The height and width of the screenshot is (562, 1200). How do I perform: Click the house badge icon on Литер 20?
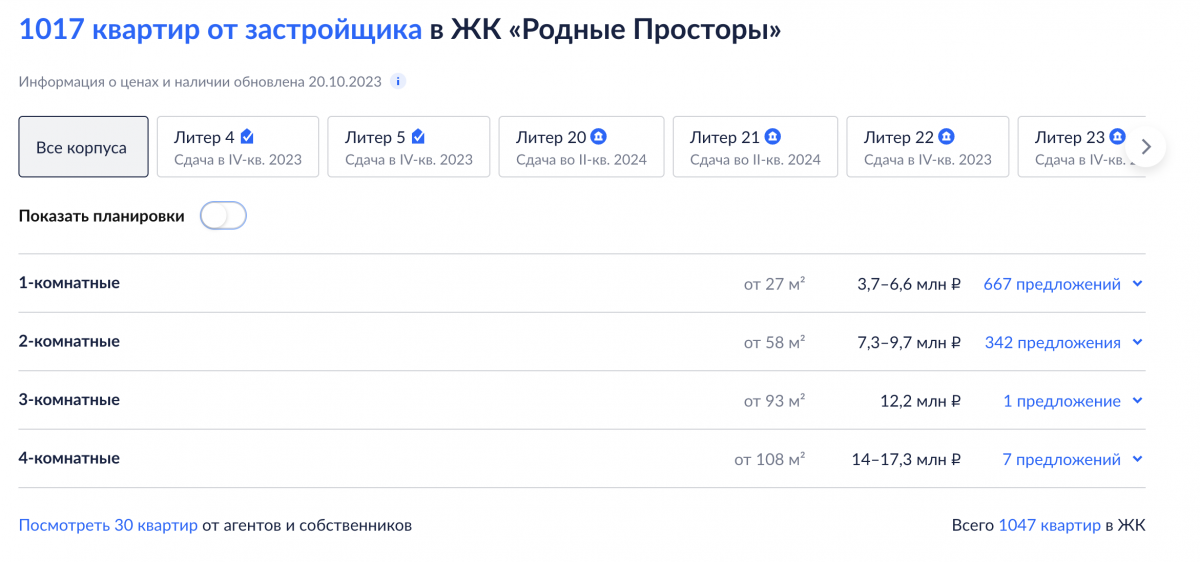pos(599,137)
